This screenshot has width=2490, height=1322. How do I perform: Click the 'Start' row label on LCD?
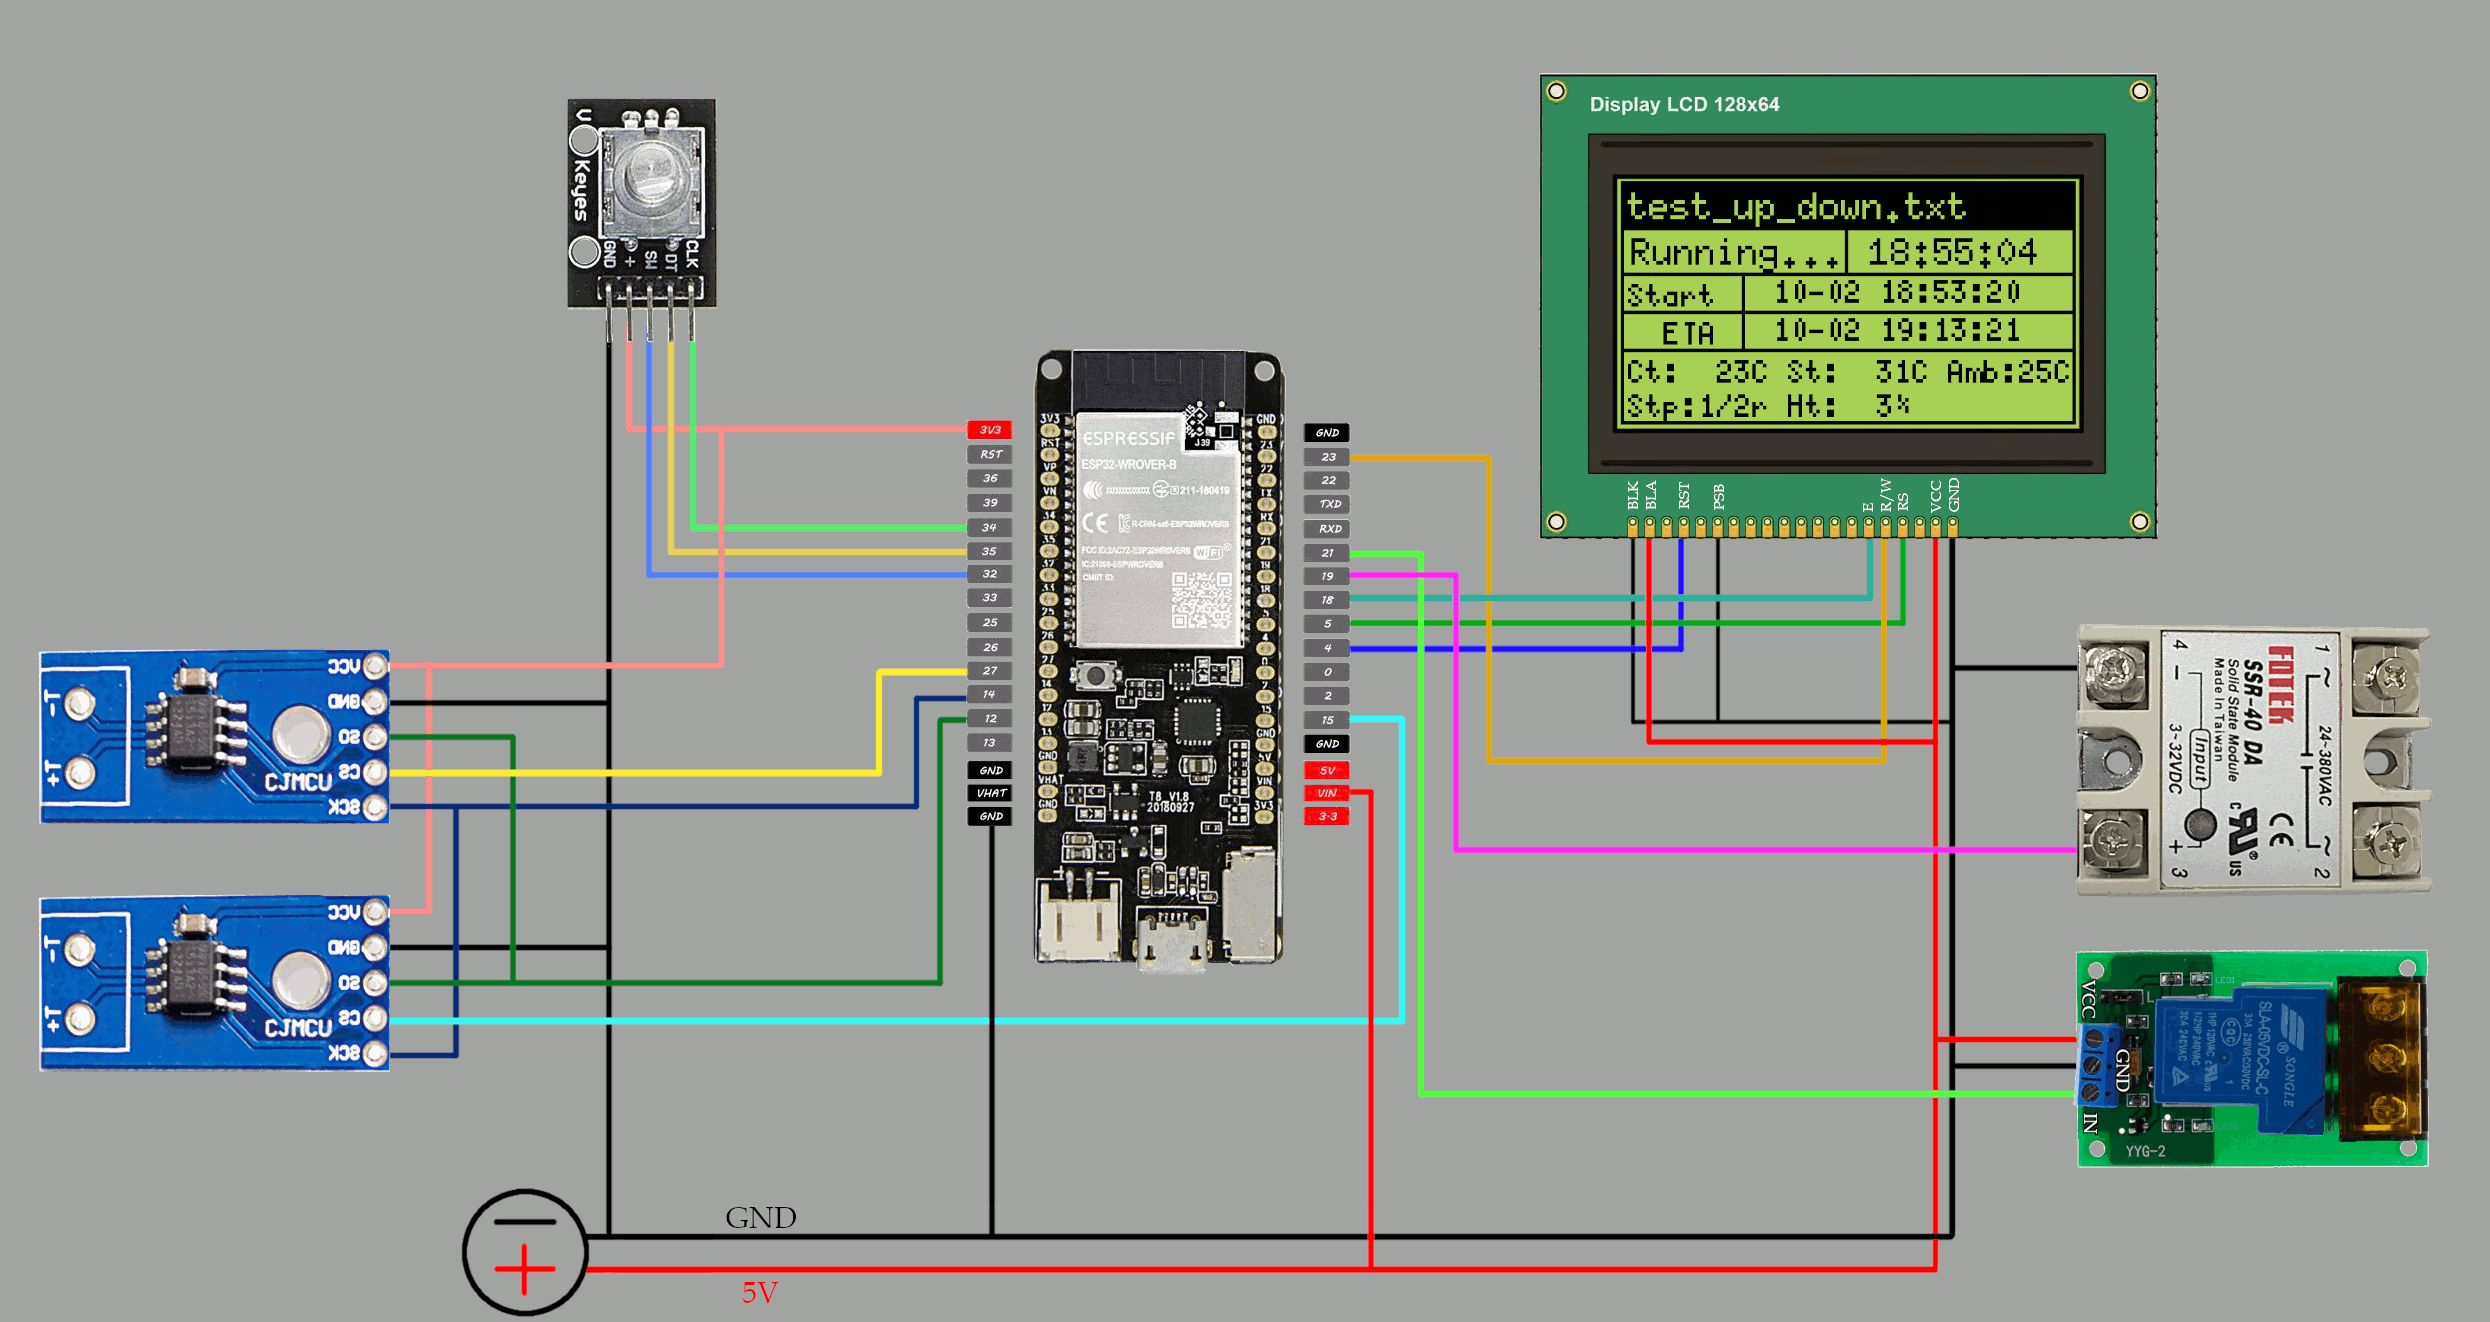[x=1670, y=295]
